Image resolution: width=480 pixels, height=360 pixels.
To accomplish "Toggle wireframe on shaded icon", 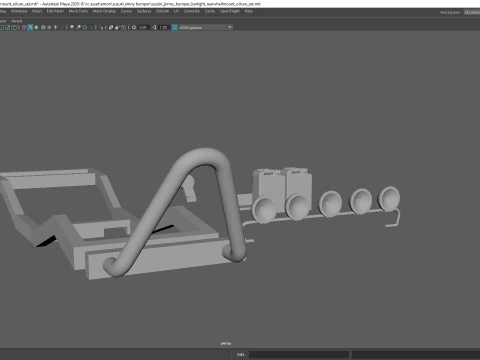I will pyautogui.click(x=43, y=27).
